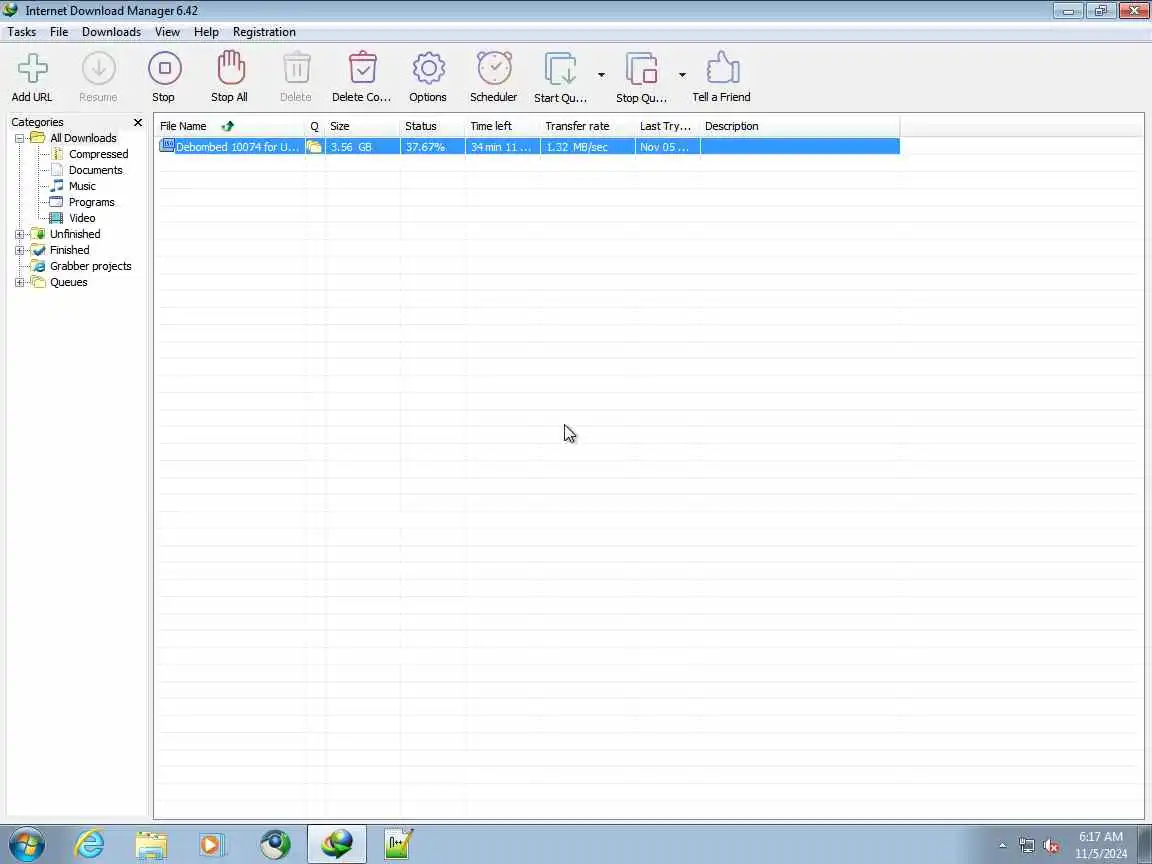This screenshot has height=864, width=1152.
Task: Click the Q column header
Action: pyautogui.click(x=315, y=126)
